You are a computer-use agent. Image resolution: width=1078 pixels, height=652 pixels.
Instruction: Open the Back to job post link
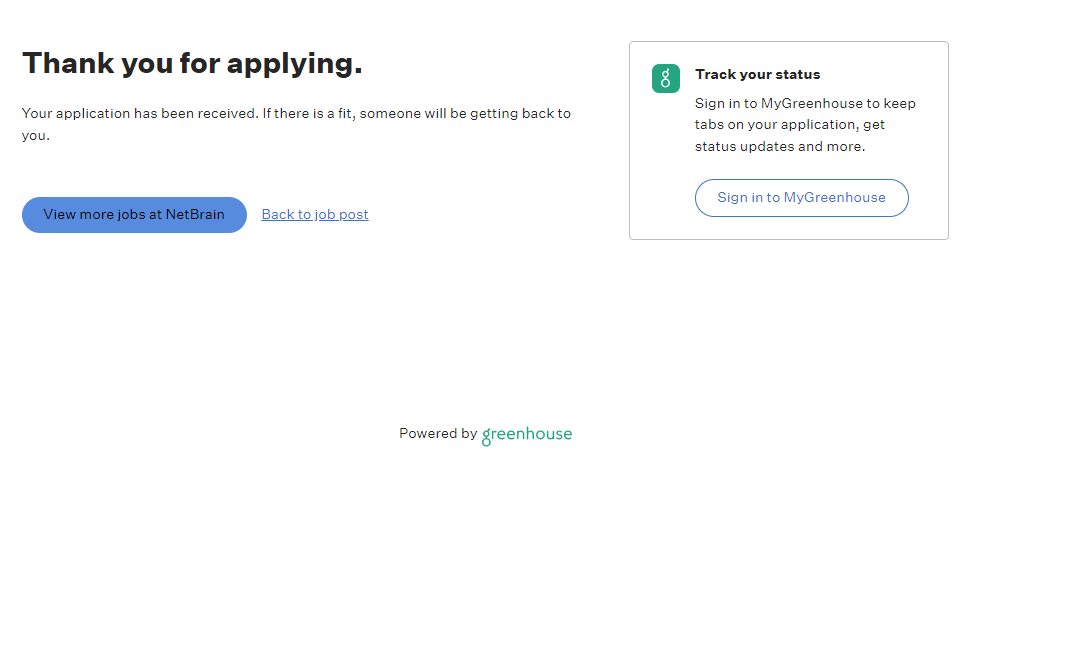[x=315, y=215]
